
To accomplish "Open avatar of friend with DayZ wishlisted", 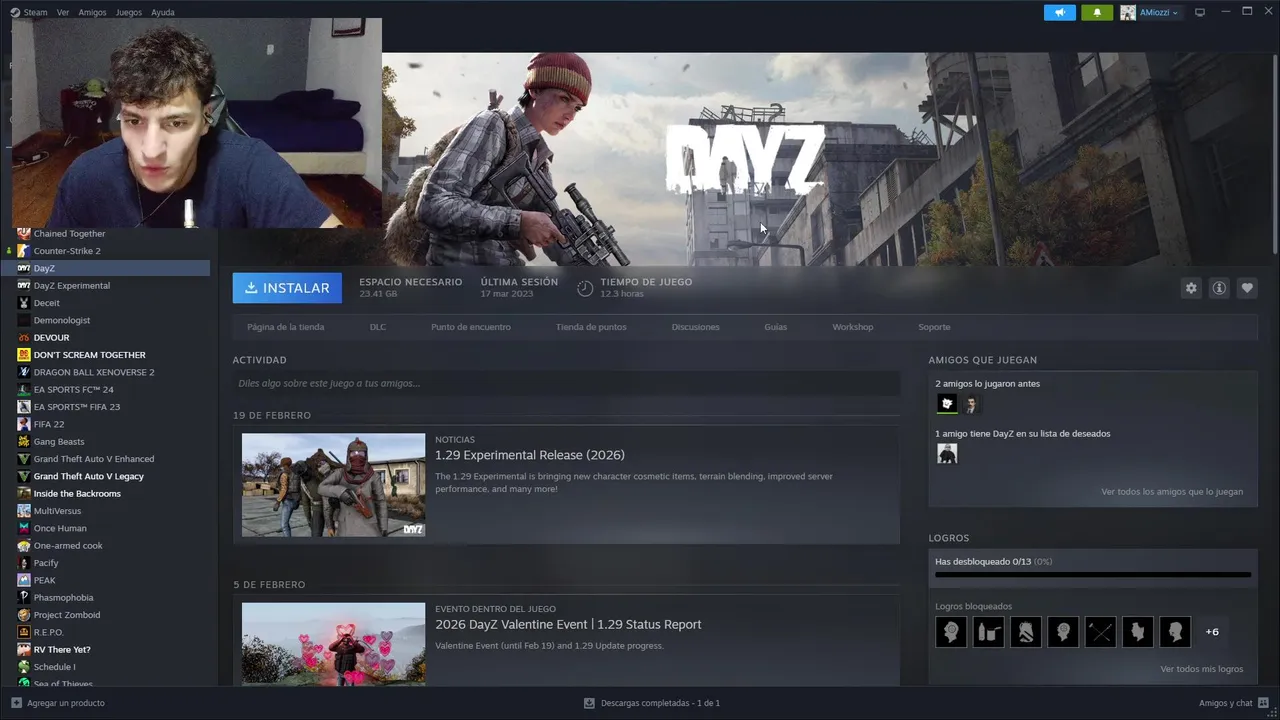I will [947, 454].
